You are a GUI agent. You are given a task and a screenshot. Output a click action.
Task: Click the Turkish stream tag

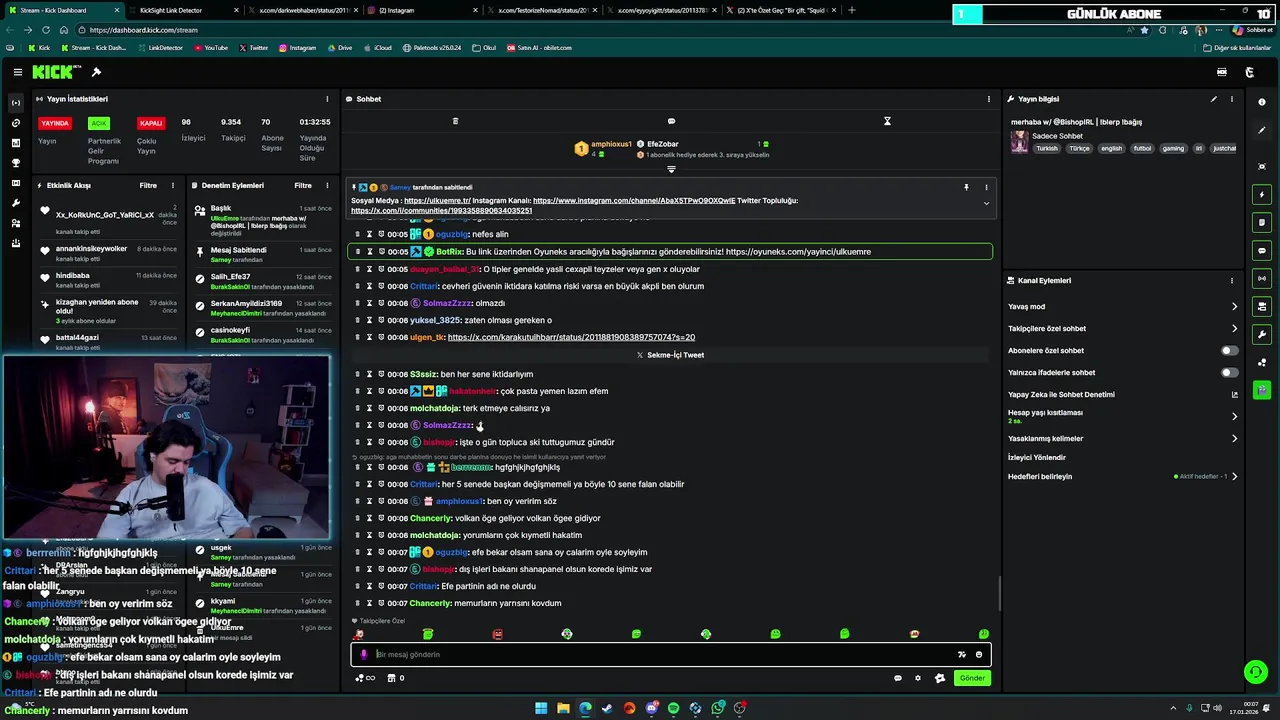click(x=1047, y=148)
